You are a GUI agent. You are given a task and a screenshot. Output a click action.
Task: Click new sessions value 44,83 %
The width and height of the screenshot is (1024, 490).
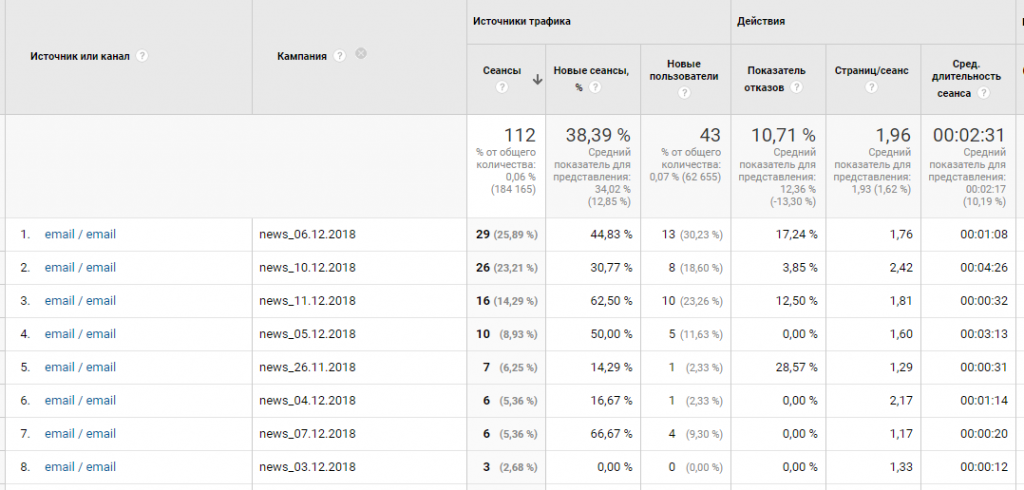tap(609, 235)
